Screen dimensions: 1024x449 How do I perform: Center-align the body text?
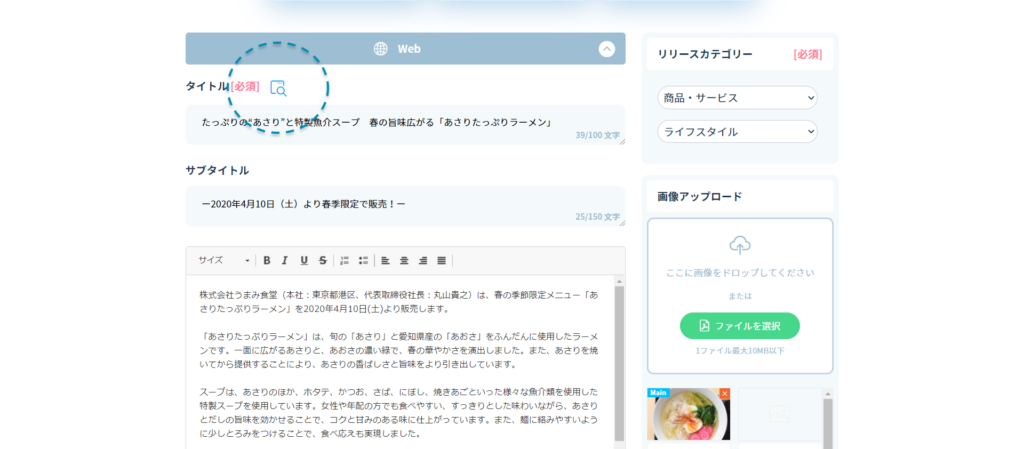404,260
